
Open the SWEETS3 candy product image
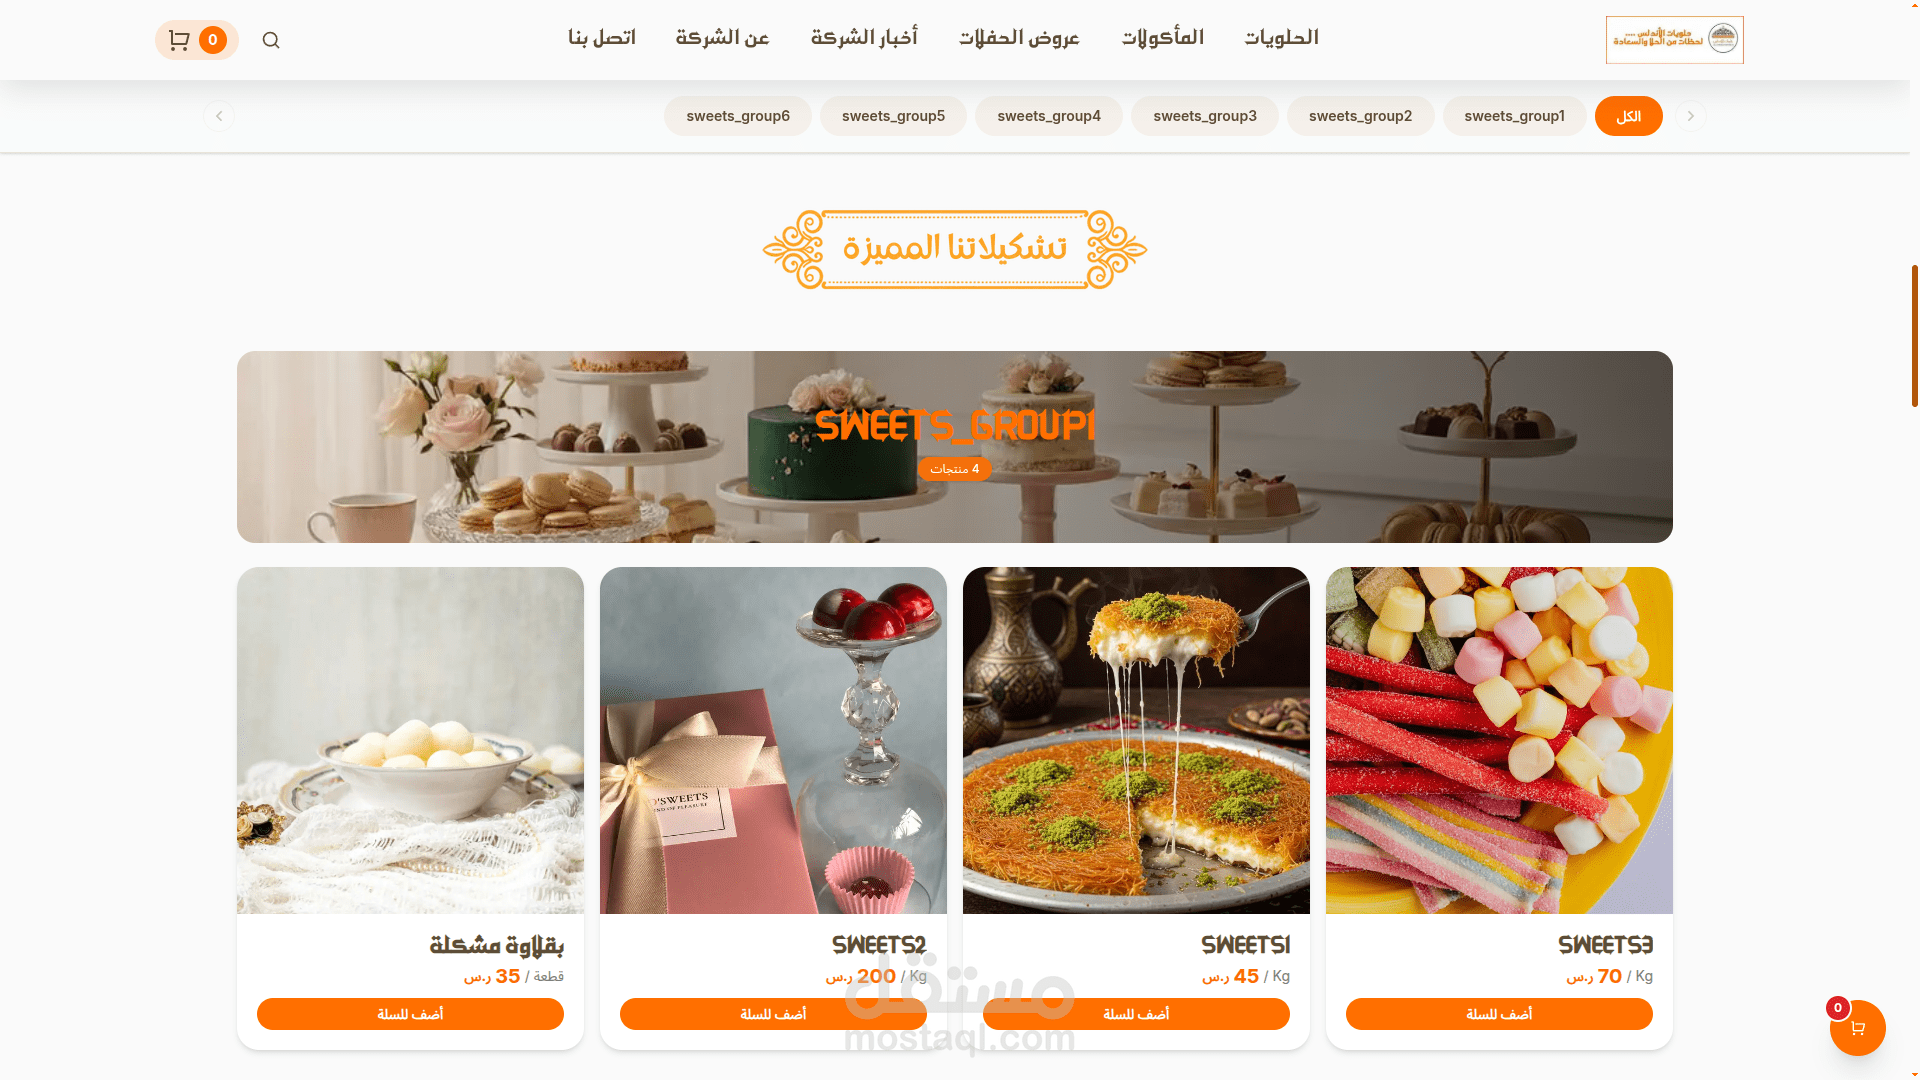click(1499, 740)
